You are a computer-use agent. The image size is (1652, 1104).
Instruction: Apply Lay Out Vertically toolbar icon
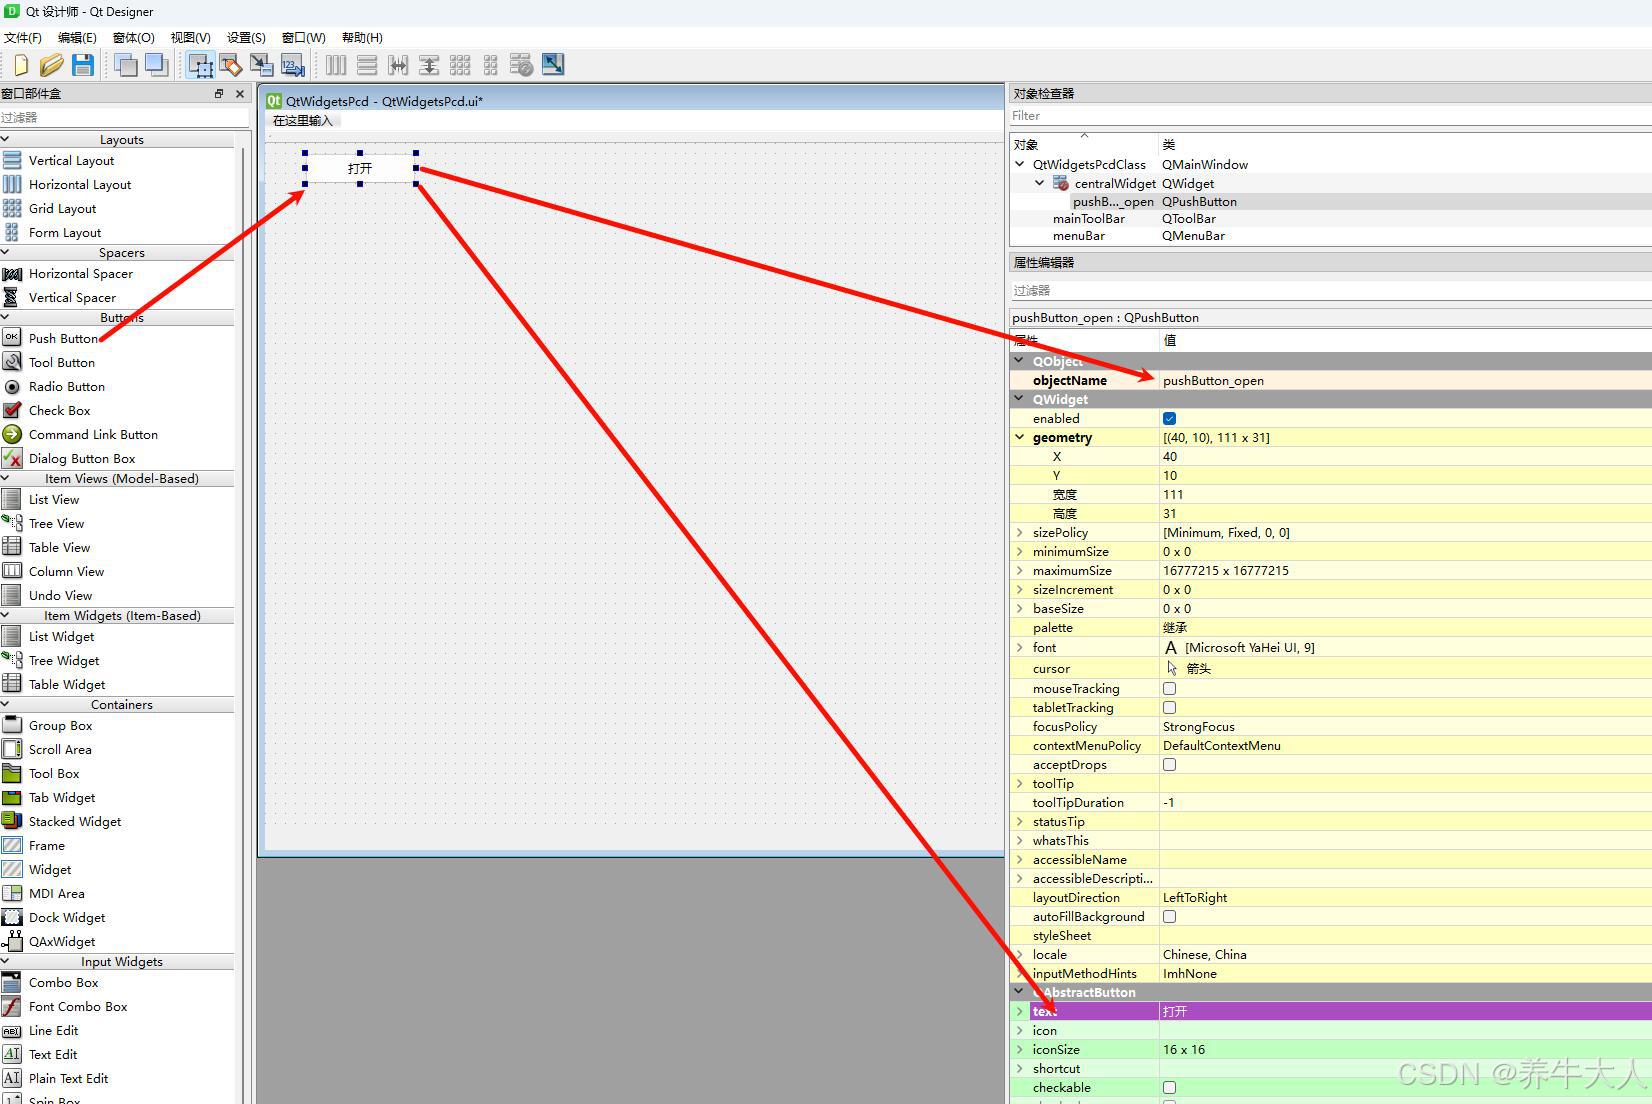(x=367, y=66)
